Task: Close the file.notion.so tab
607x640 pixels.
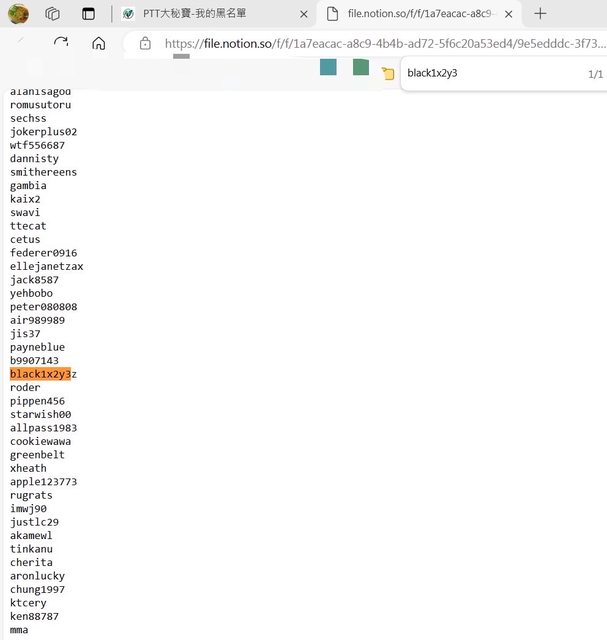Action: tap(509, 14)
